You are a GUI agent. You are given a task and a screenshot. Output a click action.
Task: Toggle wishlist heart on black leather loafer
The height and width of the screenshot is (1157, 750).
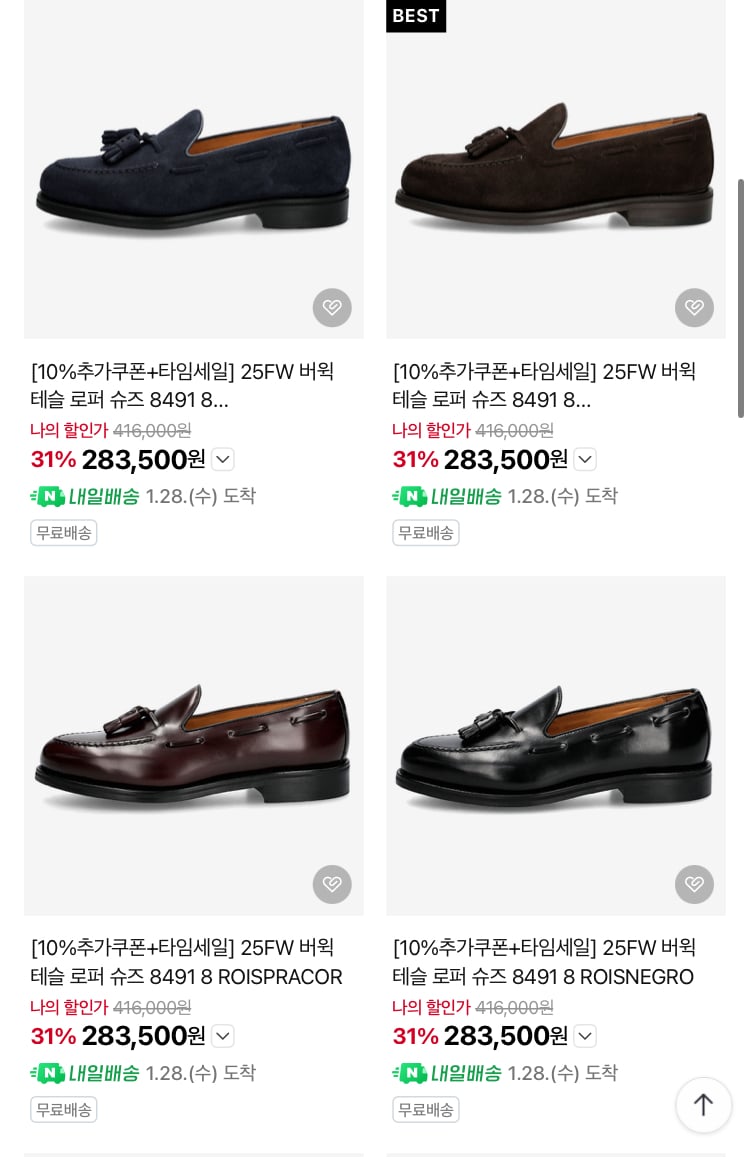[694, 884]
